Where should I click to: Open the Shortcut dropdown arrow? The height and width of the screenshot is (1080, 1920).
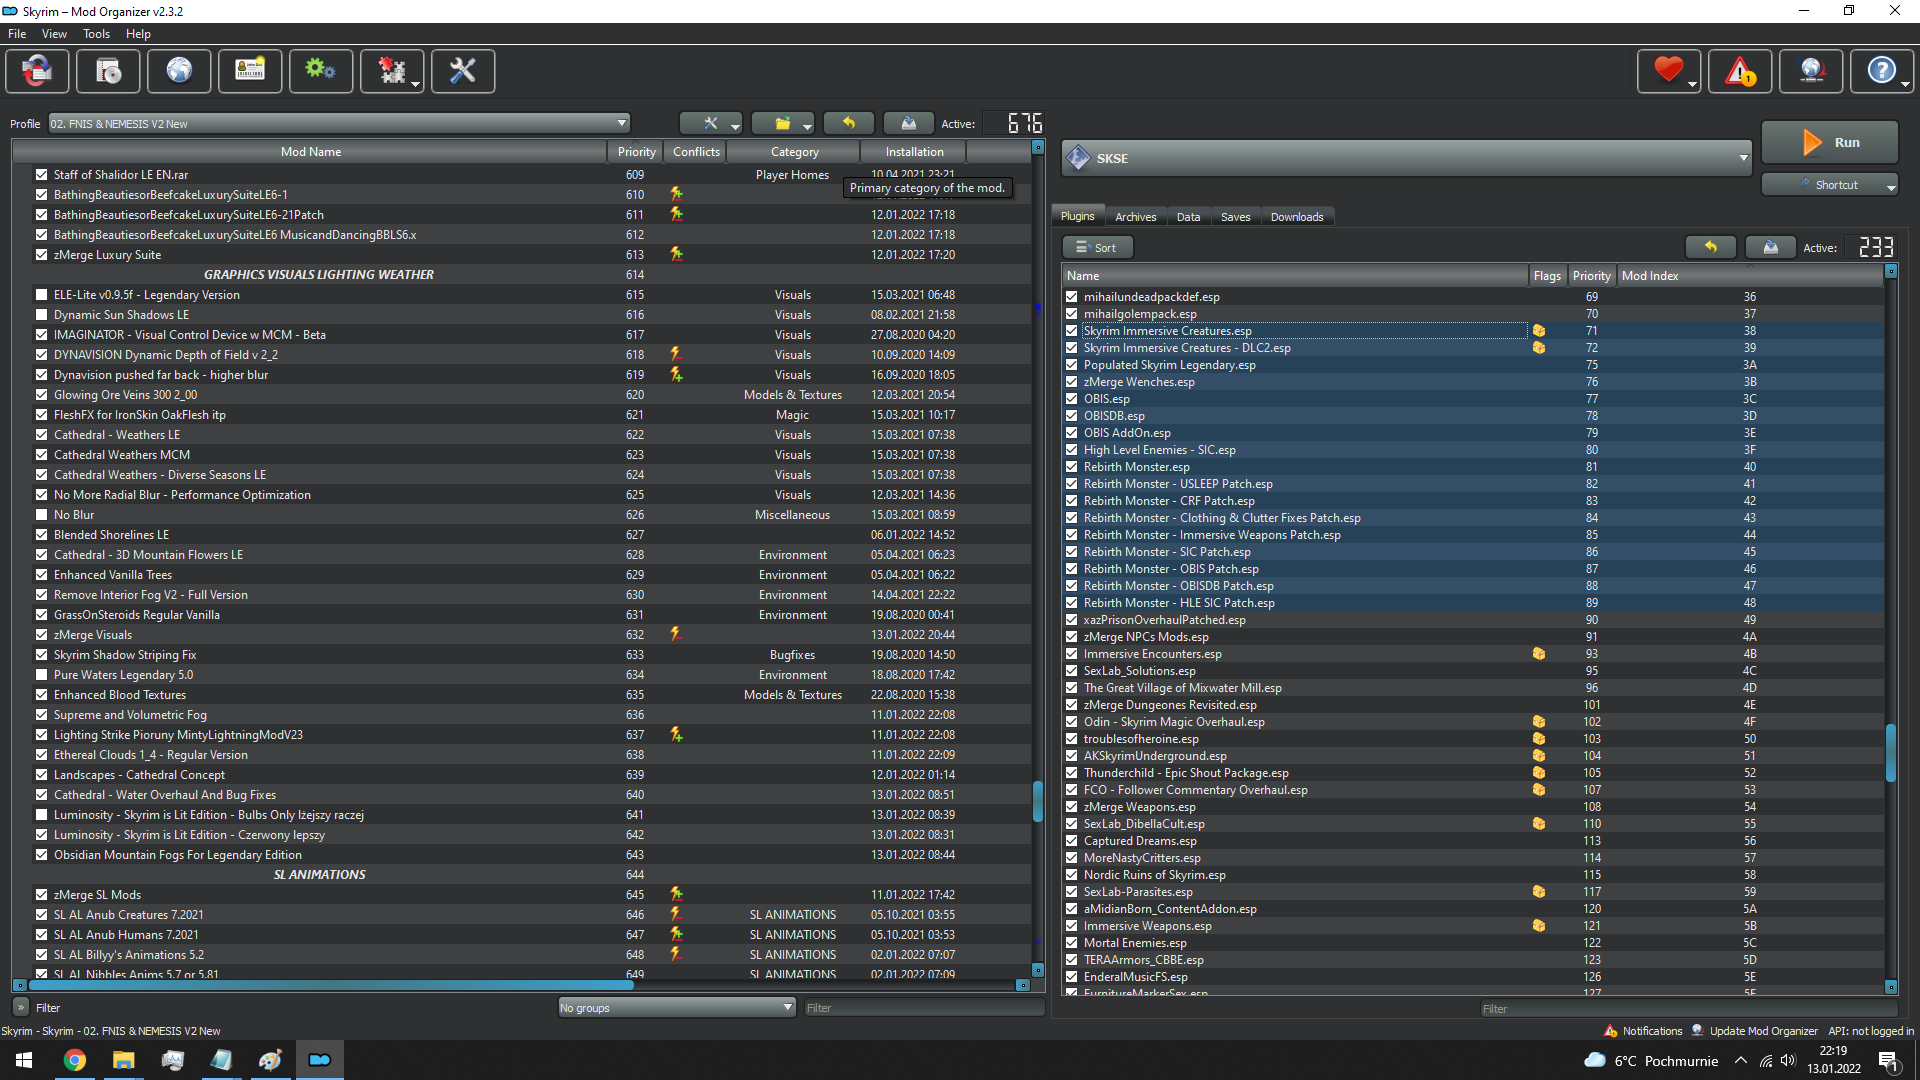click(1890, 186)
